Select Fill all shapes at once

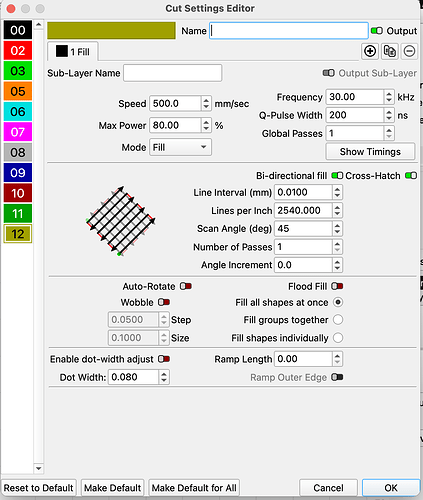tap(338, 302)
